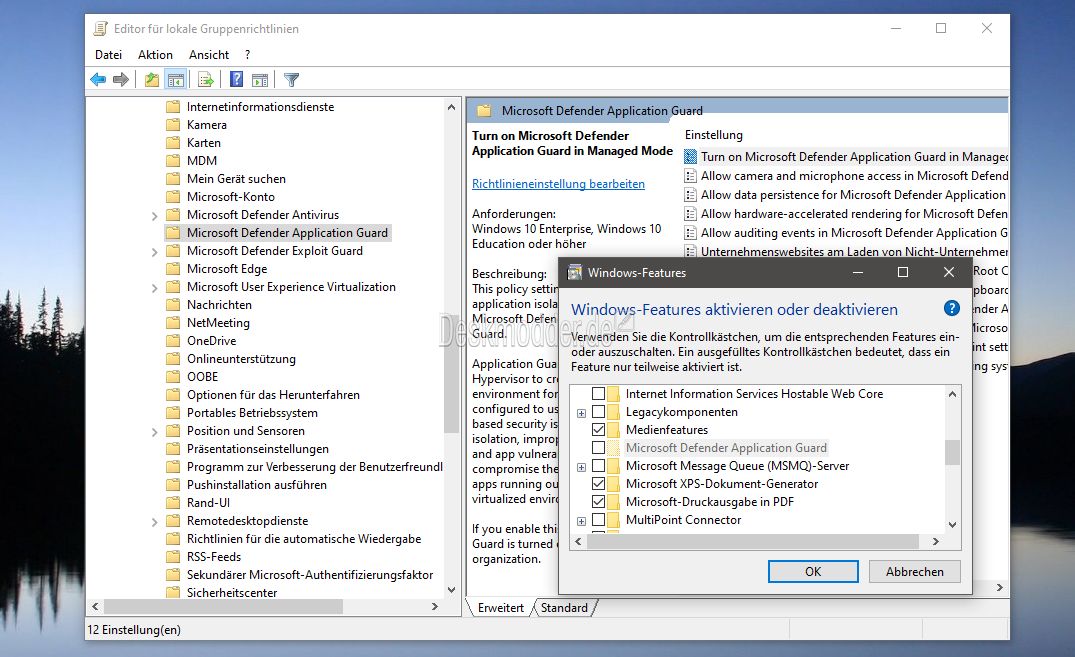Toggle the console tree show/hide icon
The height and width of the screenshot is (657, 1075).
[x=176, y=80]
